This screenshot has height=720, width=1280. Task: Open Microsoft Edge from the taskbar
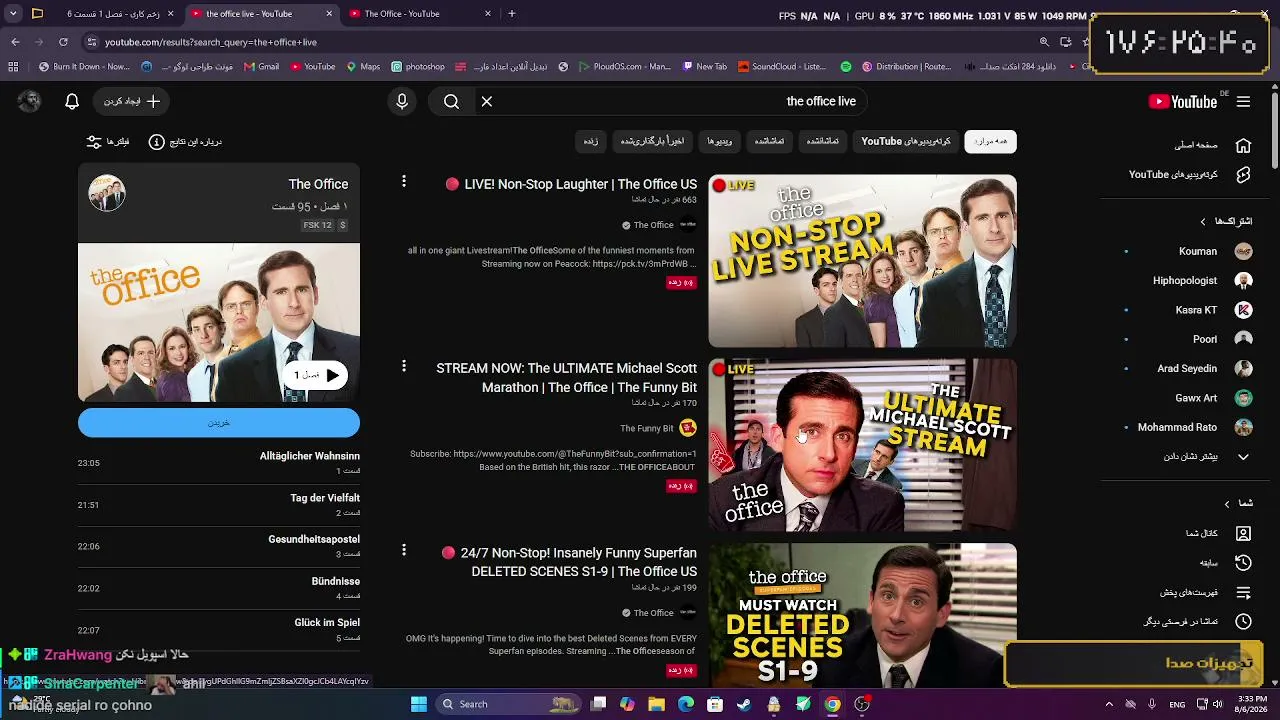(686, 704)
